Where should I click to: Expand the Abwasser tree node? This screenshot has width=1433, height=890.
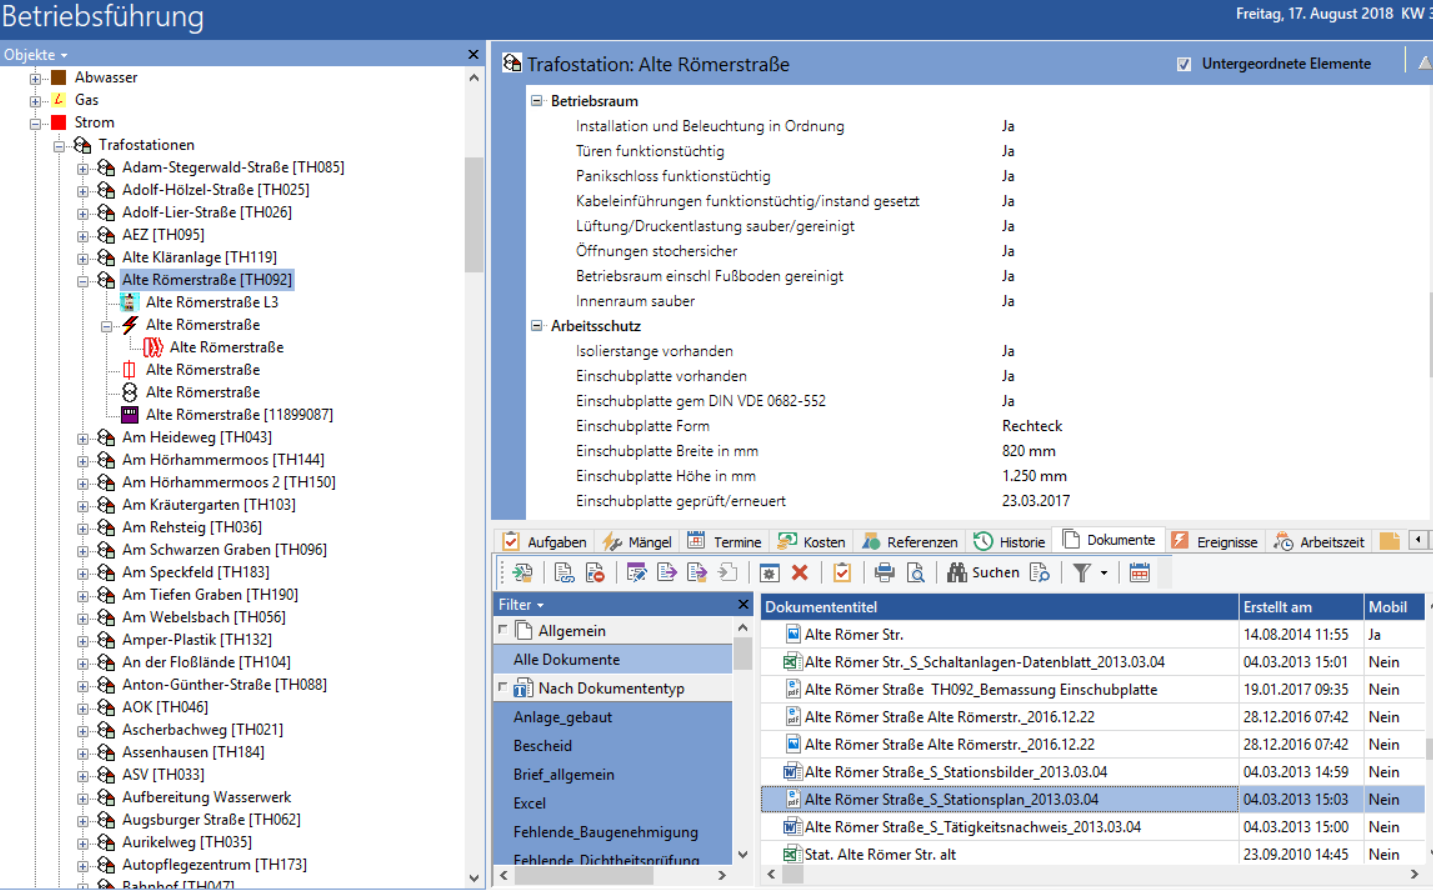(x=35, y=78)
